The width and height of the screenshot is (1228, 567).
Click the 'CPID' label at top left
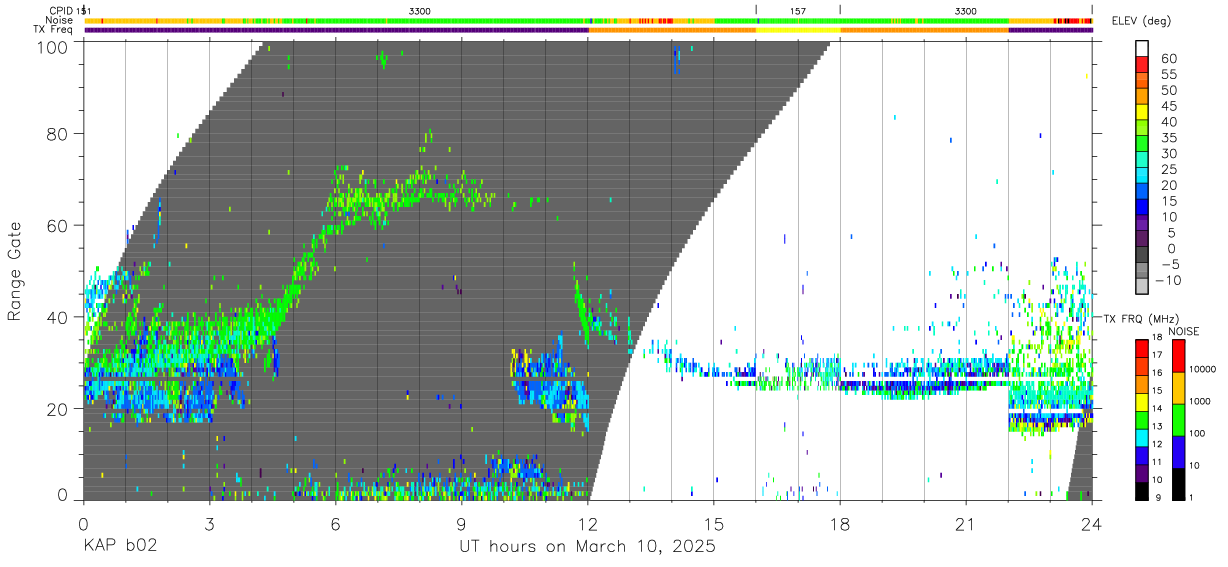click(59, 10)
